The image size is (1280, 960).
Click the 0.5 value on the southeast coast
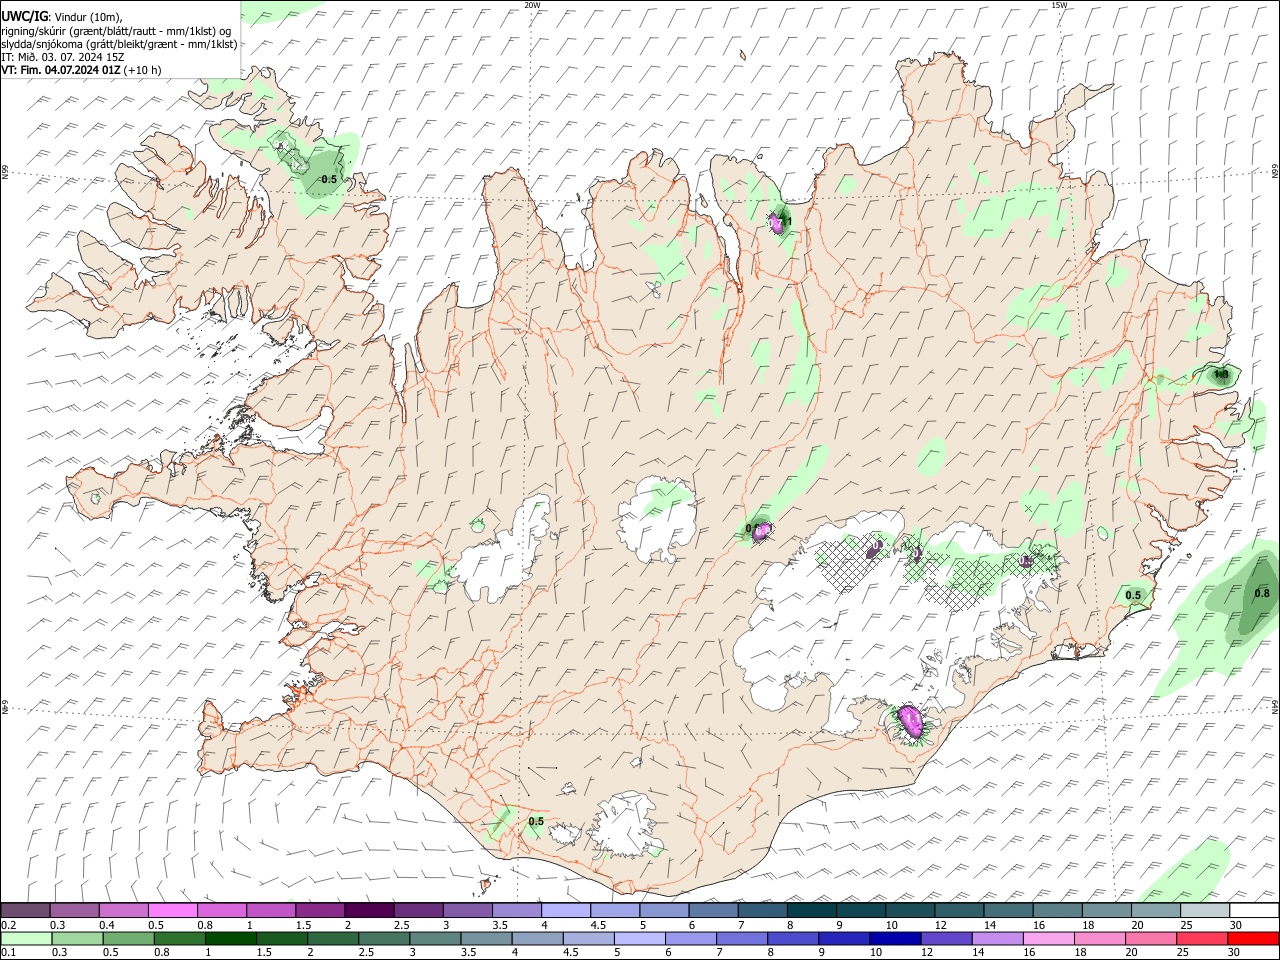click(1133, 595)
